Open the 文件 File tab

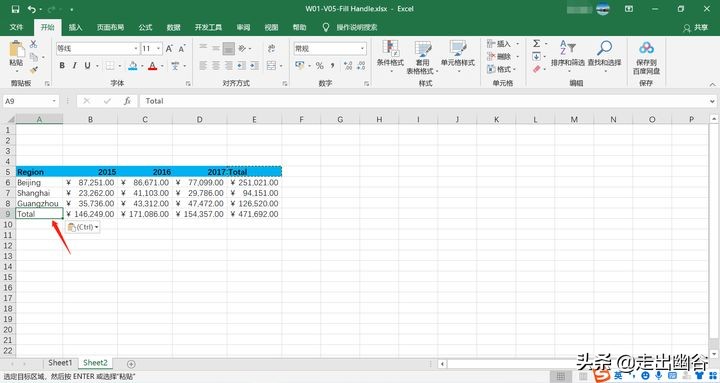pyautogui.click(x=16, y=27)
